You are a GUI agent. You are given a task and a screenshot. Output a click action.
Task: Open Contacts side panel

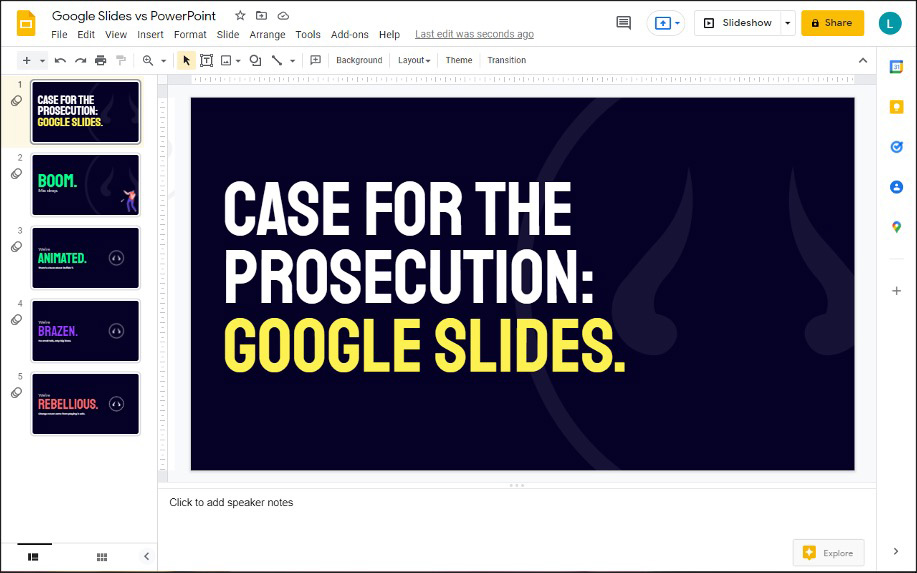tap(896, 187)
